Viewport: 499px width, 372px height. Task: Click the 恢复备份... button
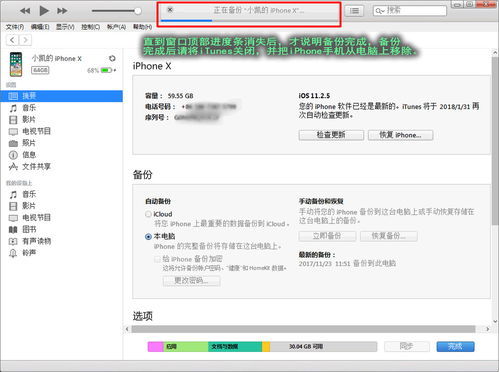coord(389,236)
